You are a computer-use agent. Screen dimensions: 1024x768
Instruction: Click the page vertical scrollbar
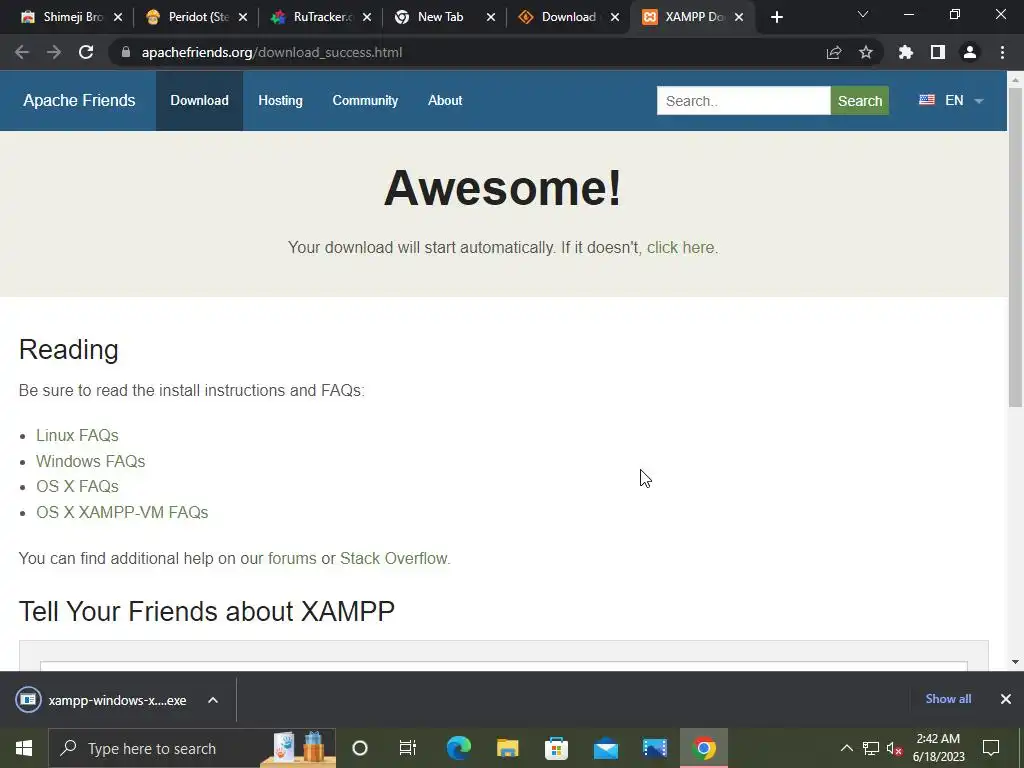(1016, 247)
